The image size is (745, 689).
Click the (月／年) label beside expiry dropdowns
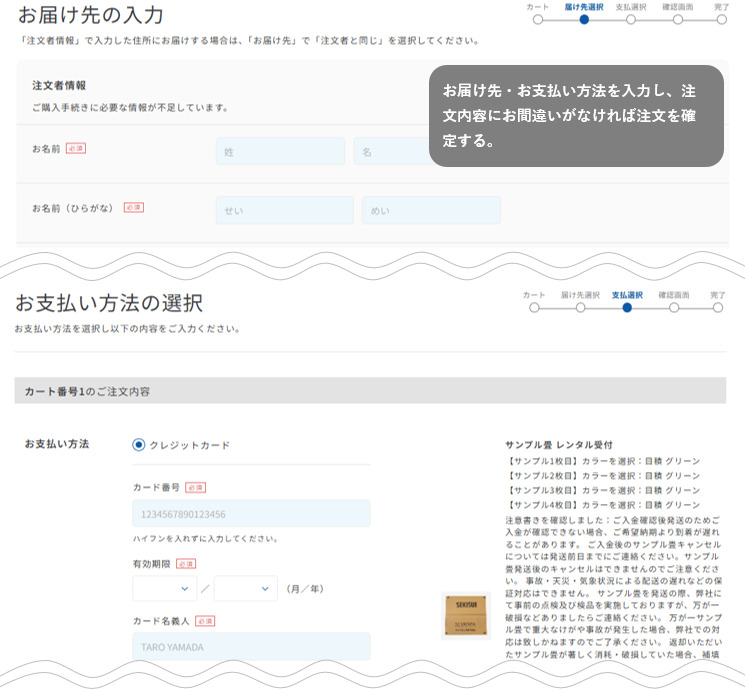click(x=305, y=589)
